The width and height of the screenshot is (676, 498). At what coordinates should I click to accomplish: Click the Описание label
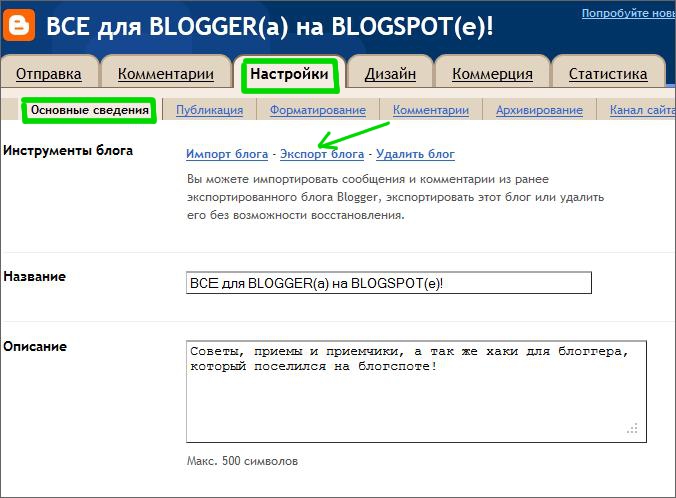pos(35,346)
